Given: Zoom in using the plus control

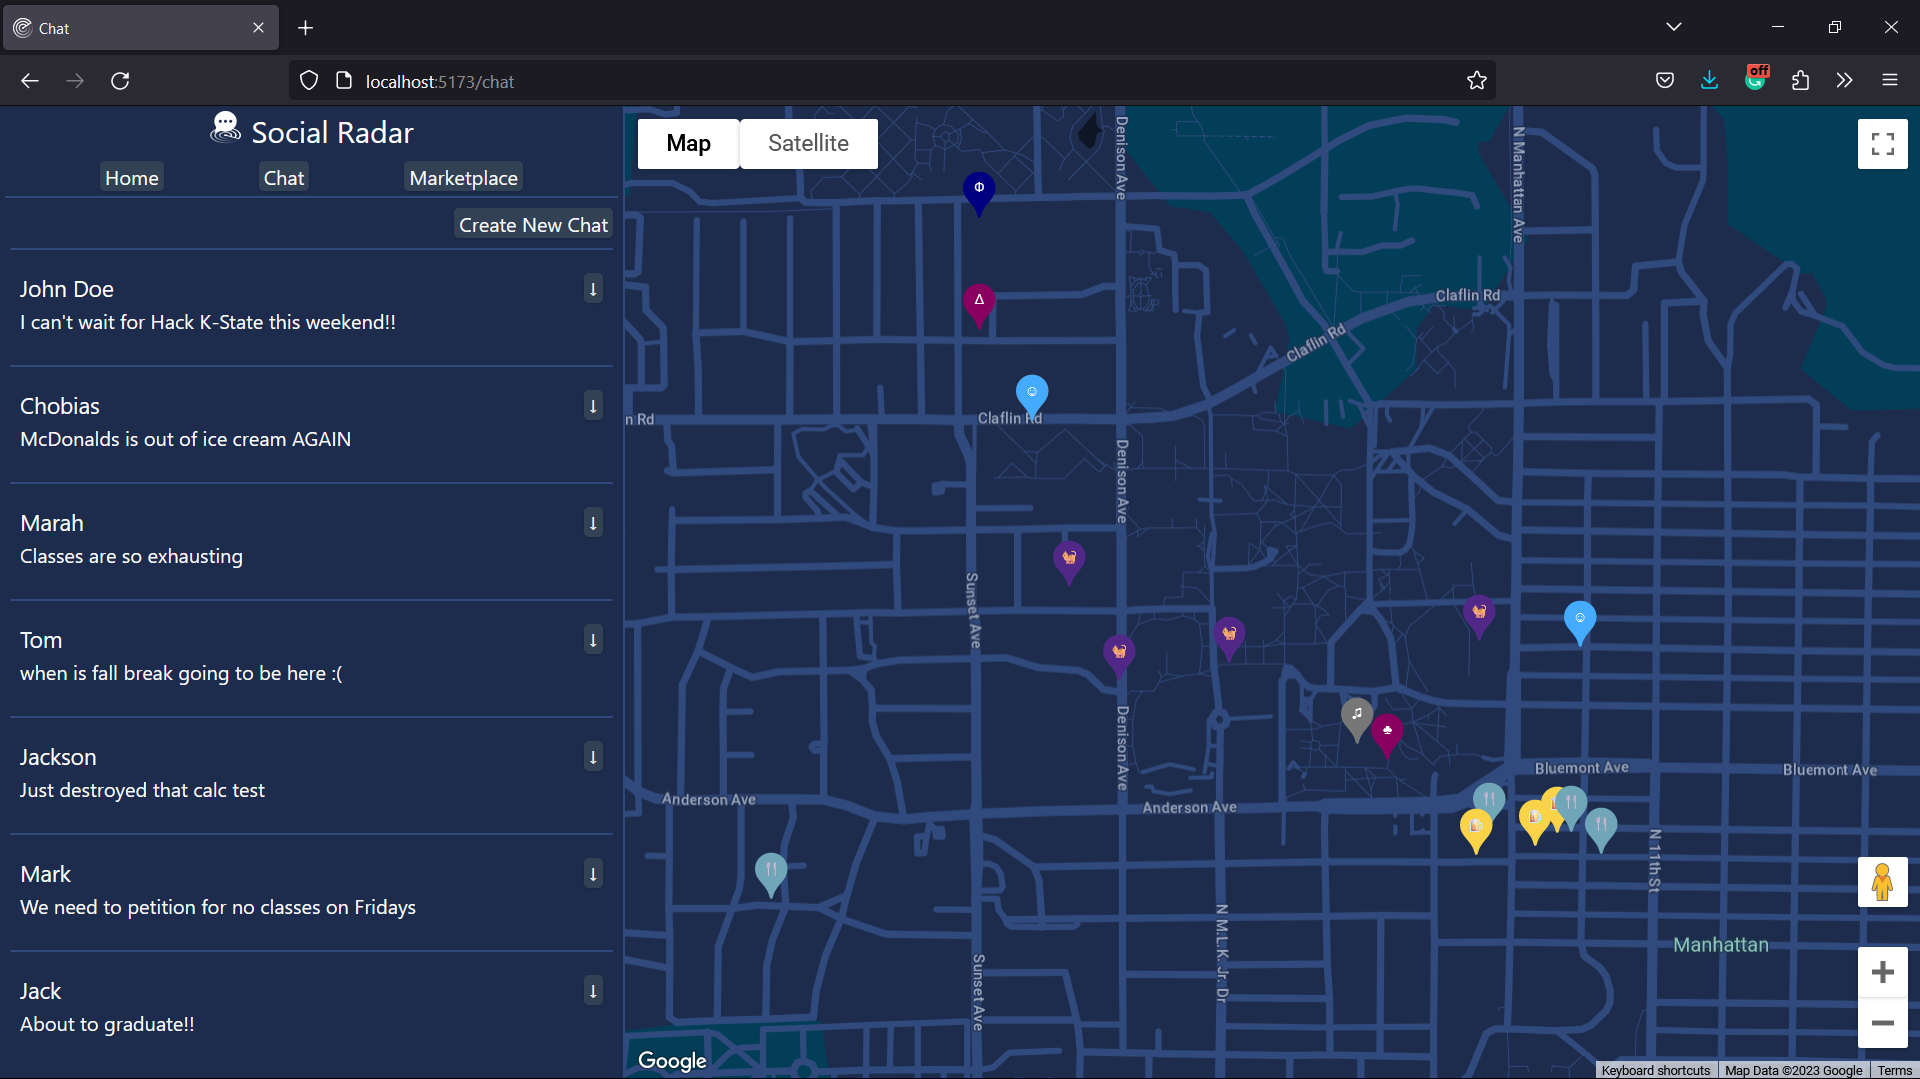Looking at the screenshot, I should 1882,970.
